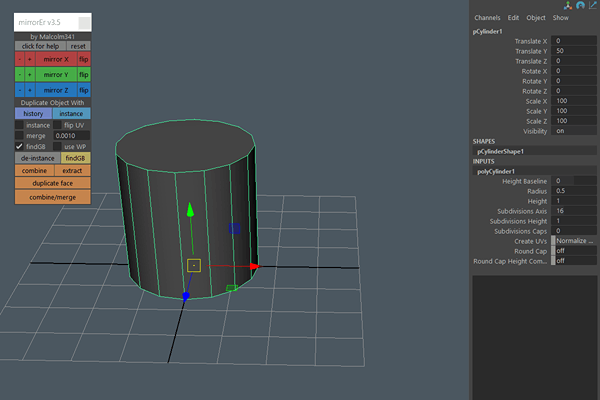Viewport: 600px width, 400px height.
Task: Click the blue Z-axis move handle
Action: (x=186, y=296)
